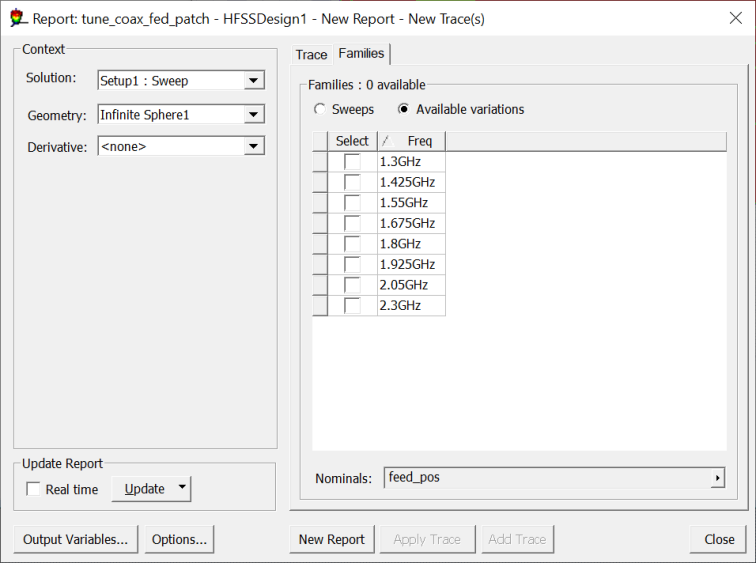756x563 pixels.
Task: Select the Families tab
Action: 361,53
